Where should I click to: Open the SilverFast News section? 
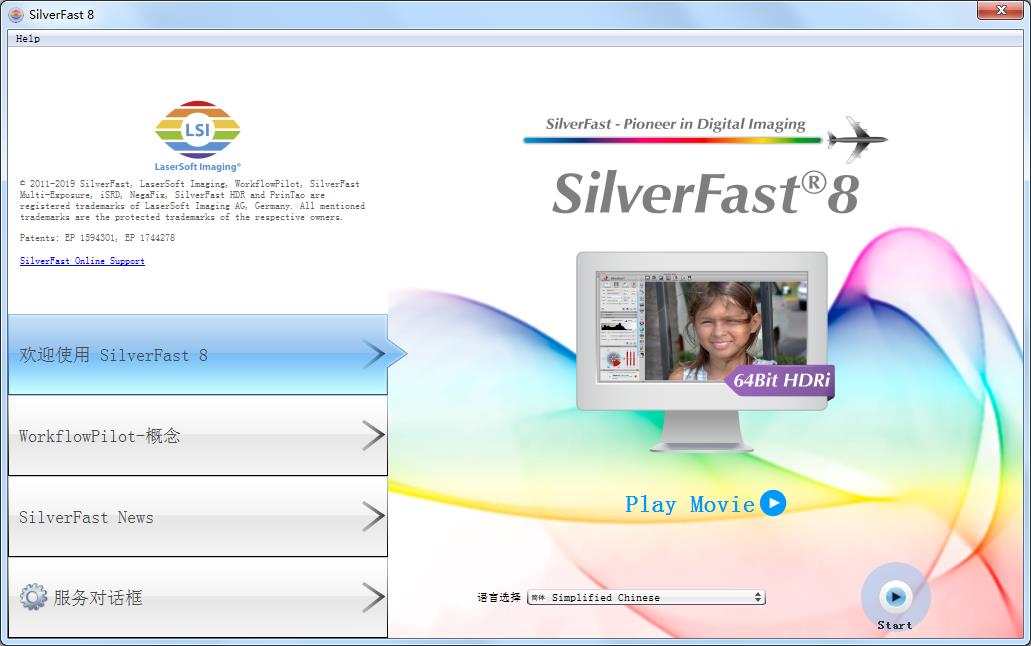tap(197, 516)
